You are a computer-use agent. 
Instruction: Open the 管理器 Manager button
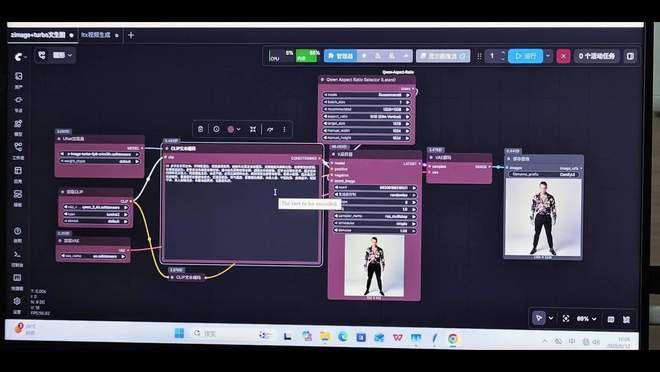341,56
